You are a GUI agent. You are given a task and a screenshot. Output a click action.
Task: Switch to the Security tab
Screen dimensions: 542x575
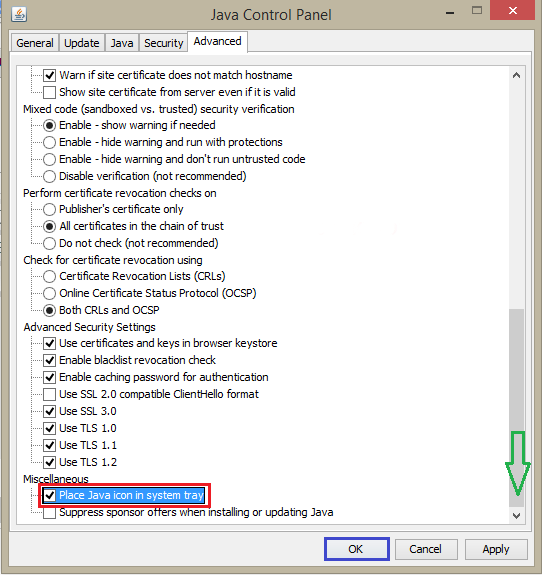coord(164,43)
